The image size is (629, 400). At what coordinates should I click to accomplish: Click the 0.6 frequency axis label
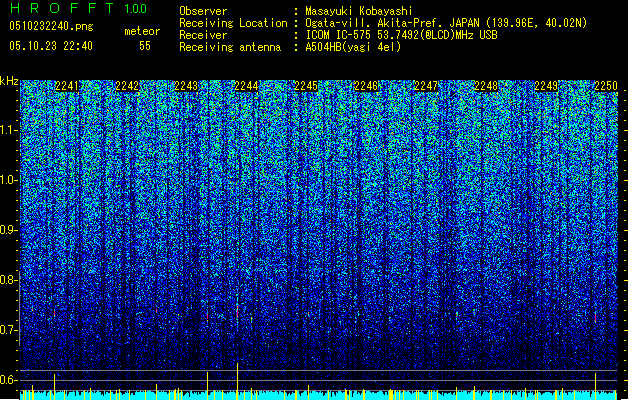pyautogui.click(x=9, y=380)
